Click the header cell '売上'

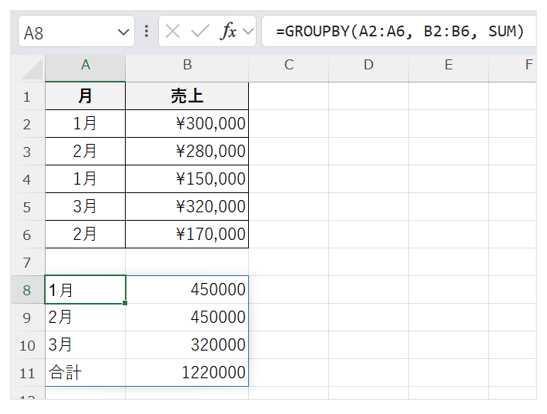187,96
